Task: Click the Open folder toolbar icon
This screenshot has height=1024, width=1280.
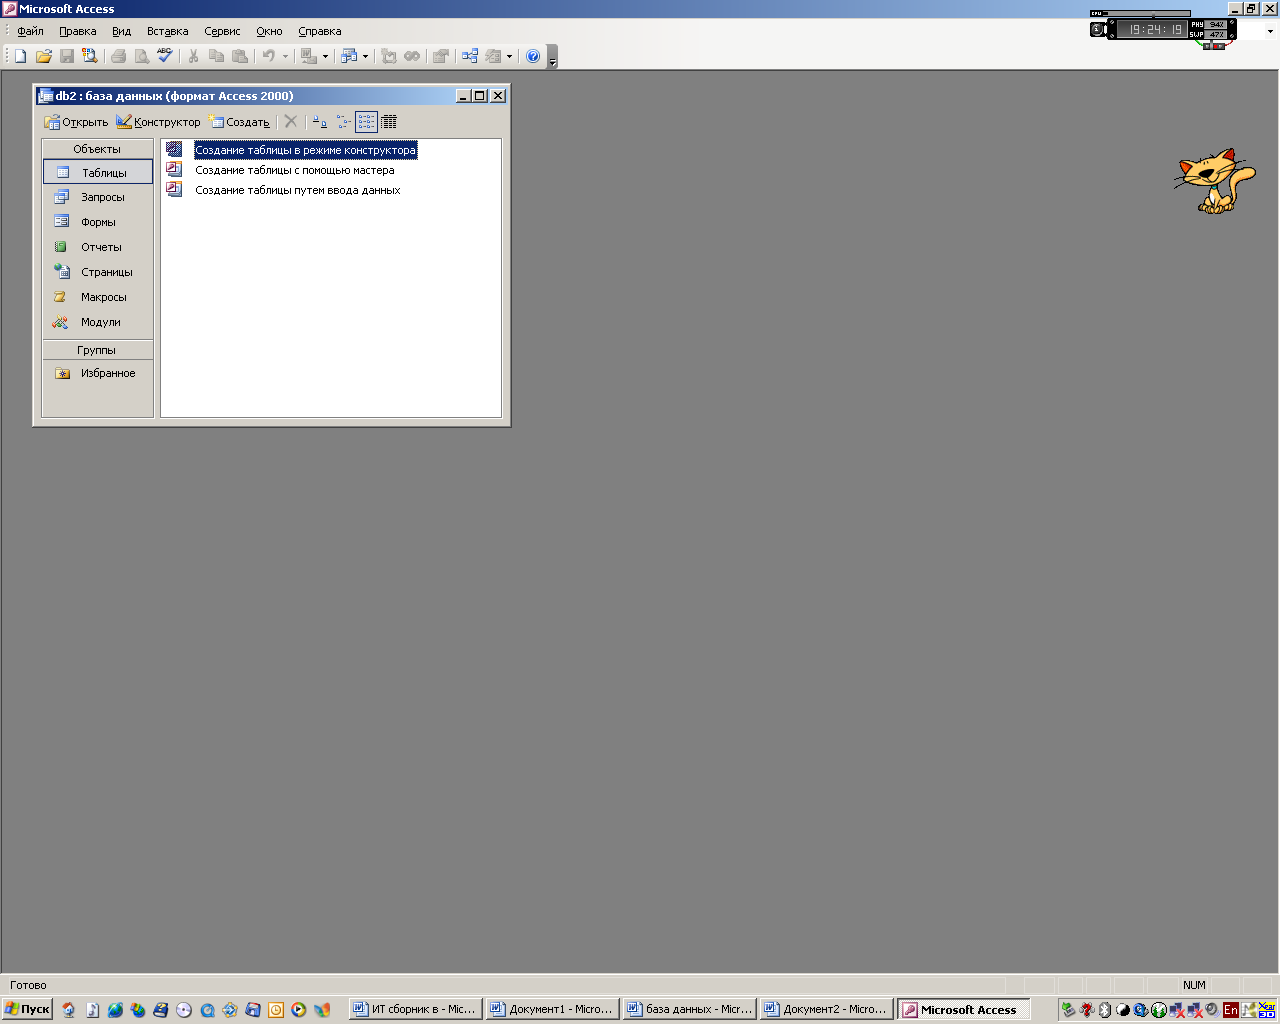Action: [x=43, y=56]
